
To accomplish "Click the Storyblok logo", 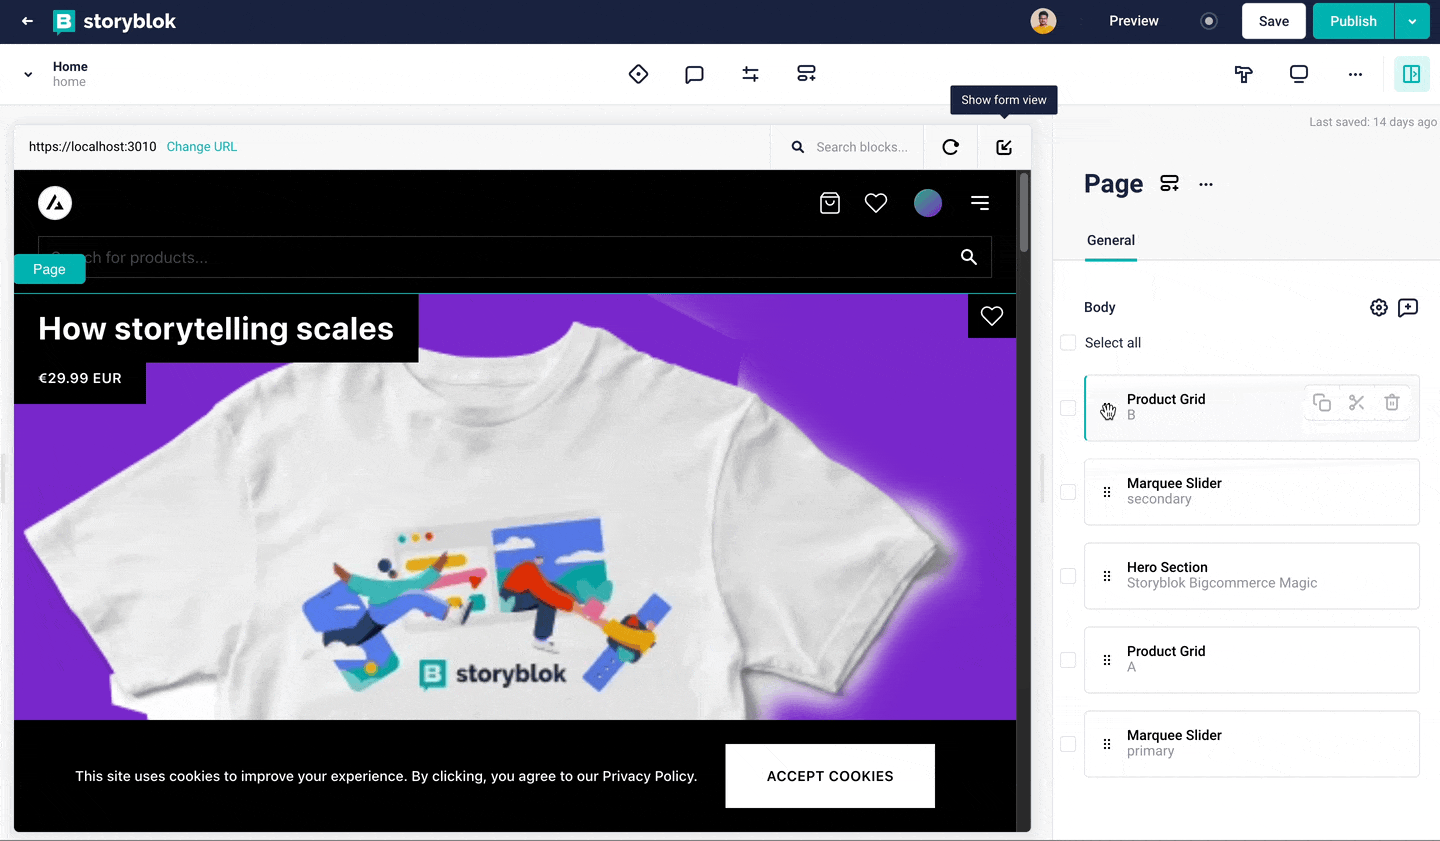I will pos(114,21).
